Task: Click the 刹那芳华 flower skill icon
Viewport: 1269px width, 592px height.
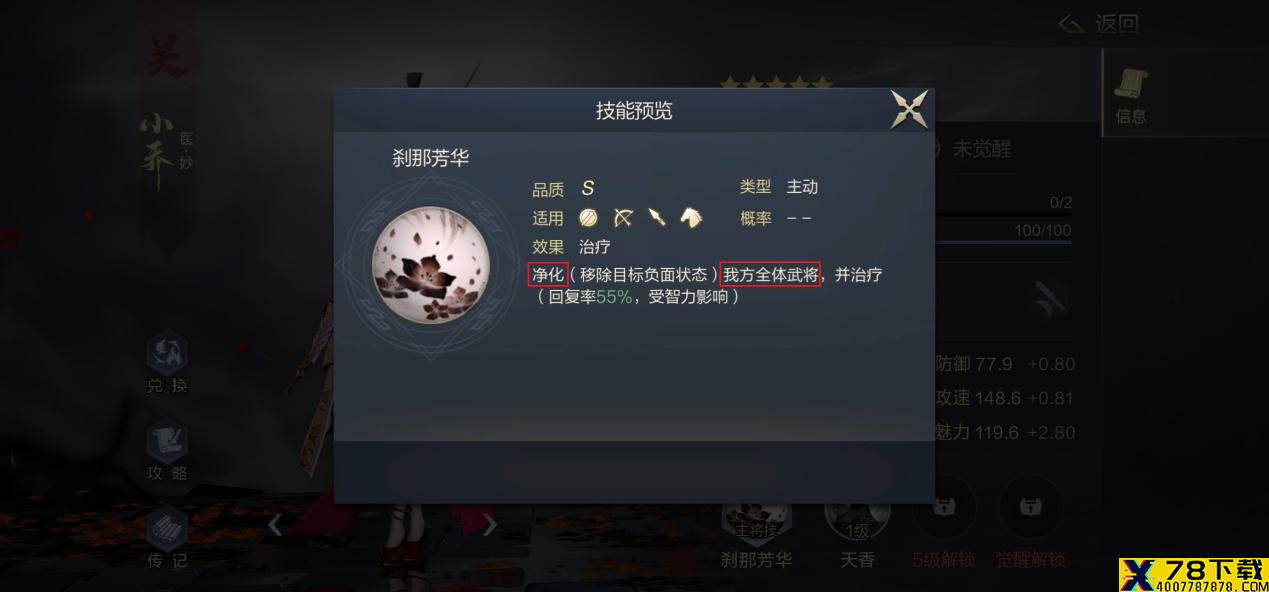Action: coord(430,266)
